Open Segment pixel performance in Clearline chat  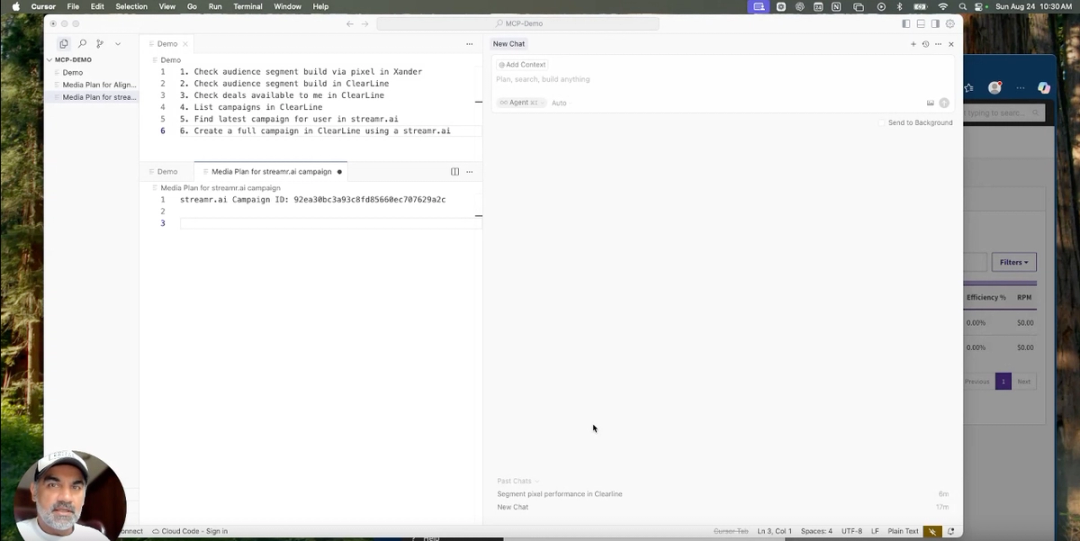click(x=559, y=494)
